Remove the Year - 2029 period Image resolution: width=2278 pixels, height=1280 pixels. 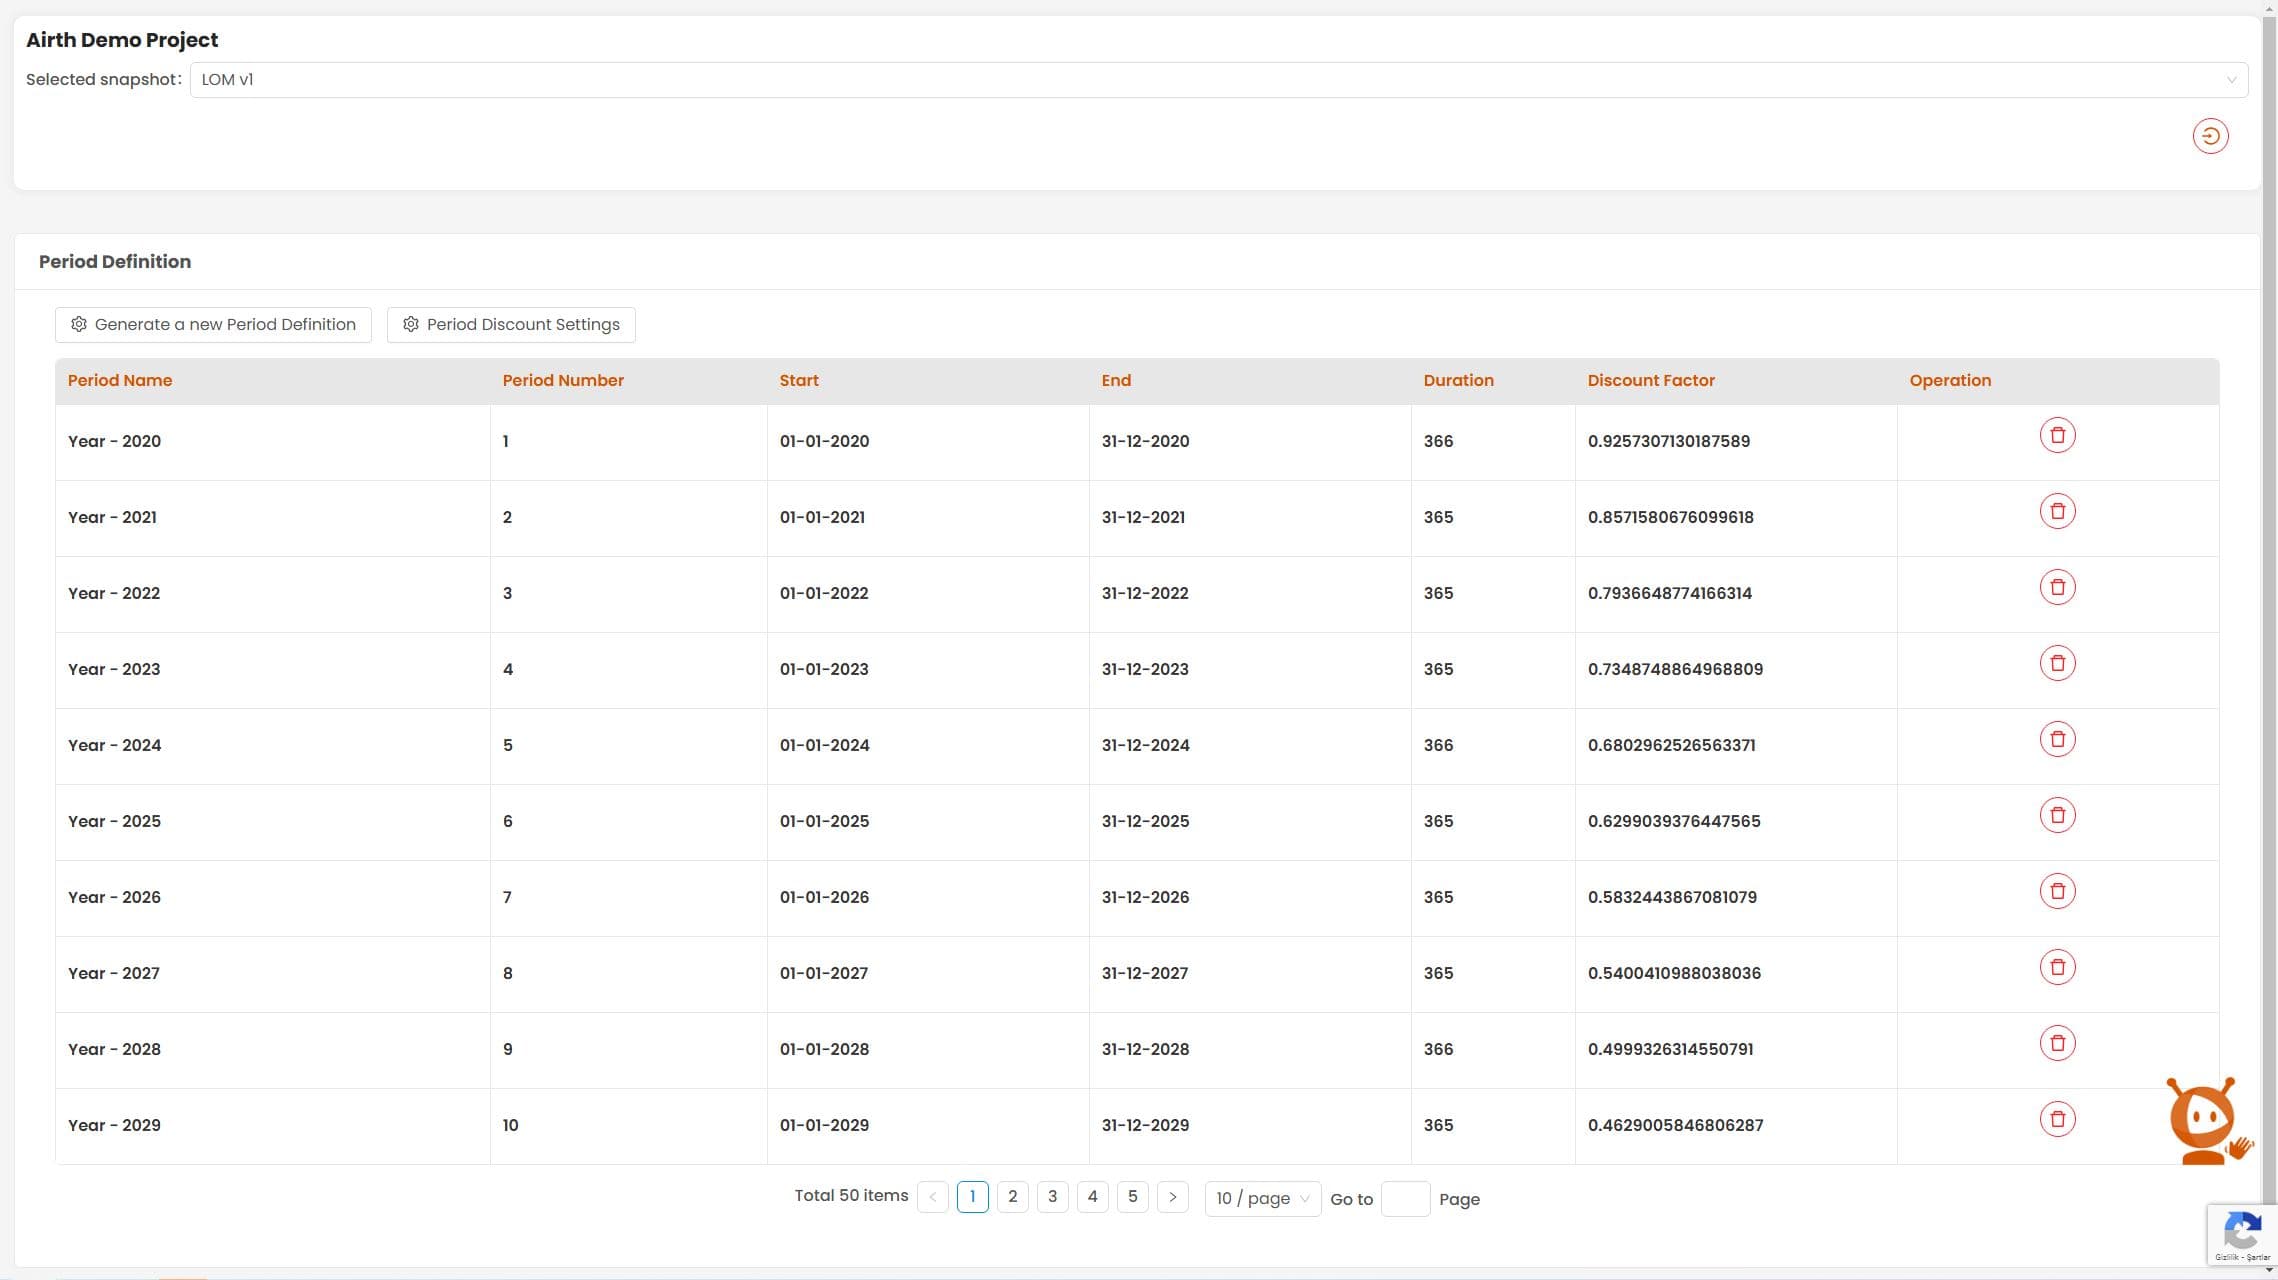pyautogui.click(x=2057, y=1119)
